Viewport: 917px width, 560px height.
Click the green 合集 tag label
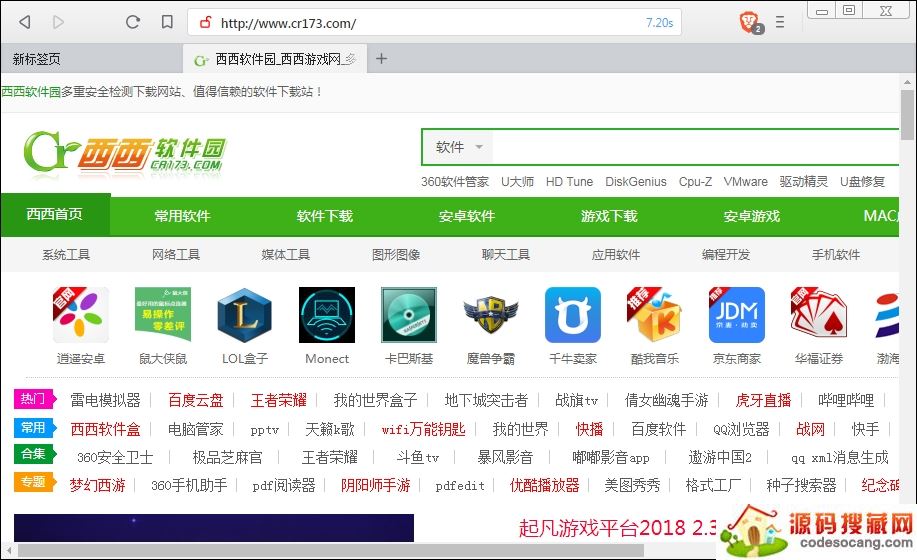click(35, 454)
